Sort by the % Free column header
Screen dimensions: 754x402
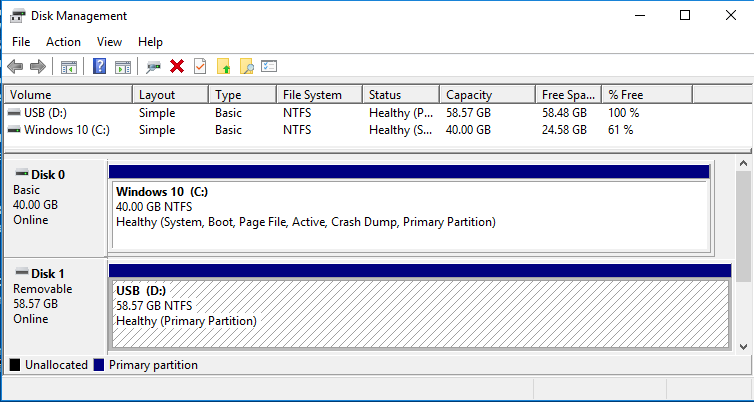pyautogui.click(x=647, y=95)
